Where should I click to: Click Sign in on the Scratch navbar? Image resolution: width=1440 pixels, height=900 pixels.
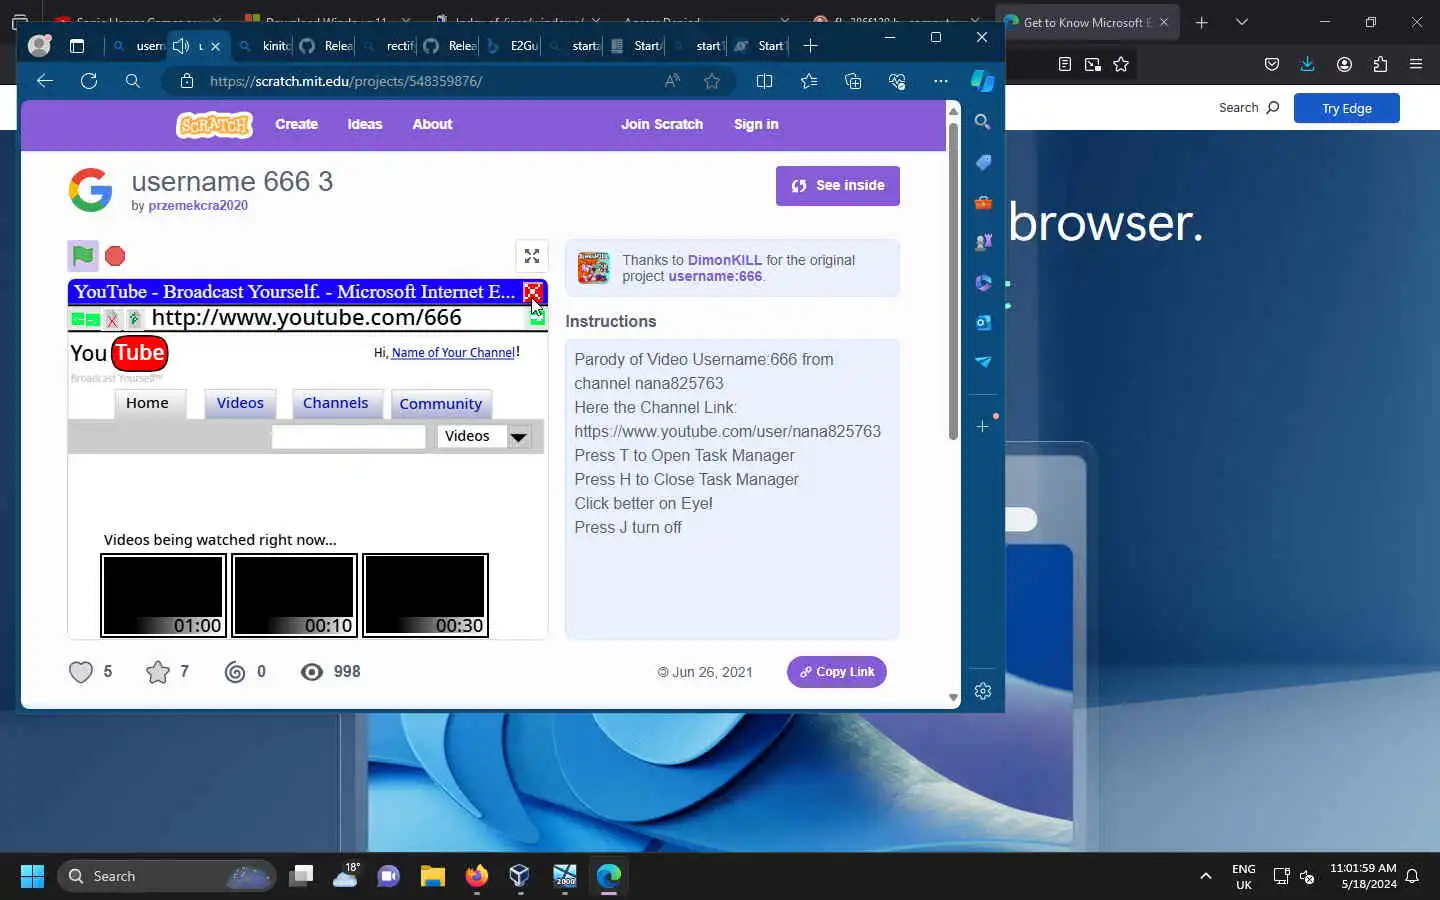point(756,124)
